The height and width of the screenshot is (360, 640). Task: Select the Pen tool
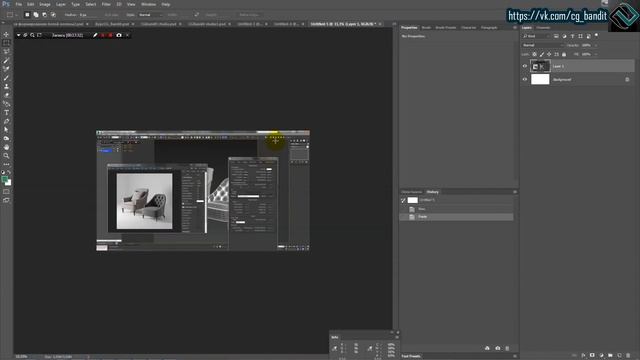(6, 121)
